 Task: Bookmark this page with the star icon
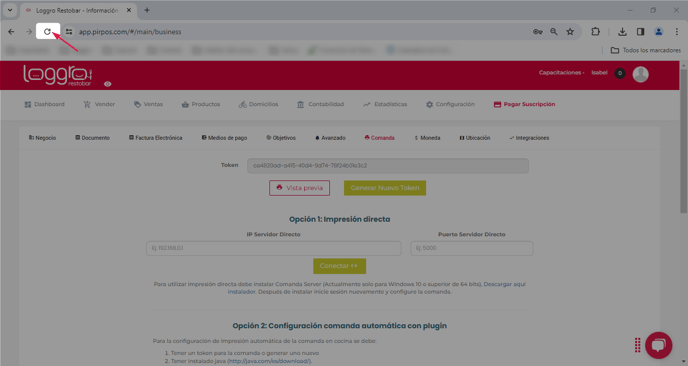[570, 32]
